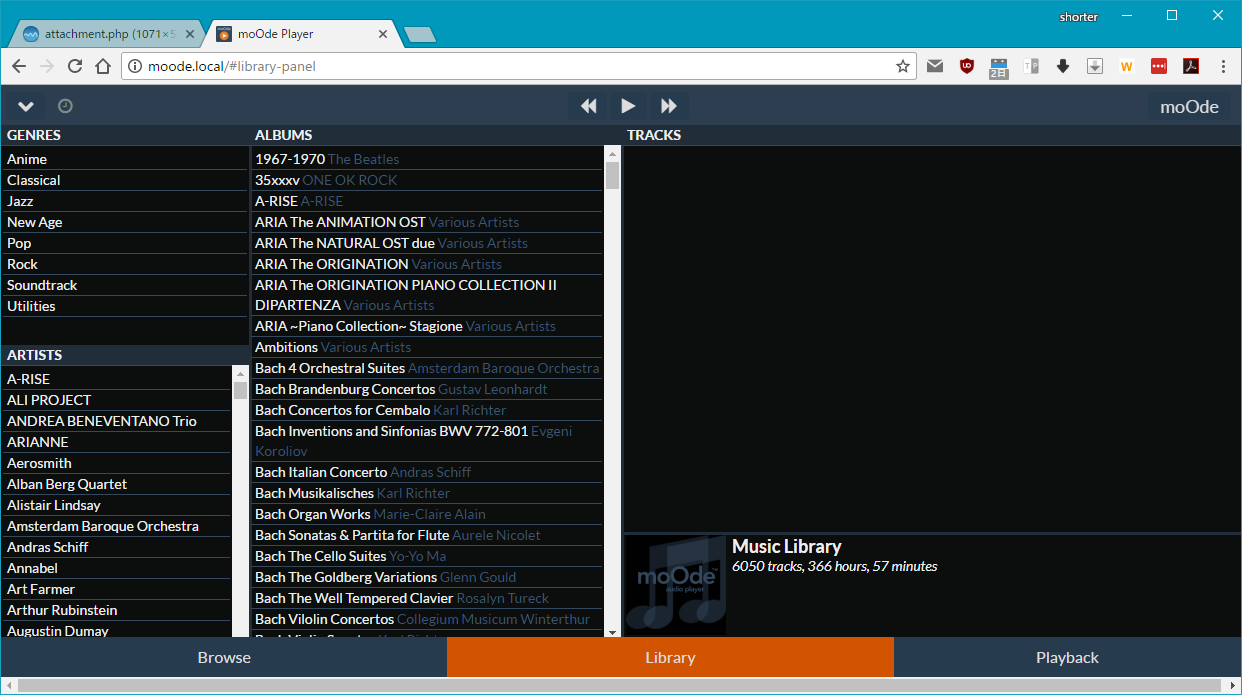This screenshot has height=695, width=1242.
Task: Click the horizontal page scrollbar at bottom
Action: (x=620, y=686)
